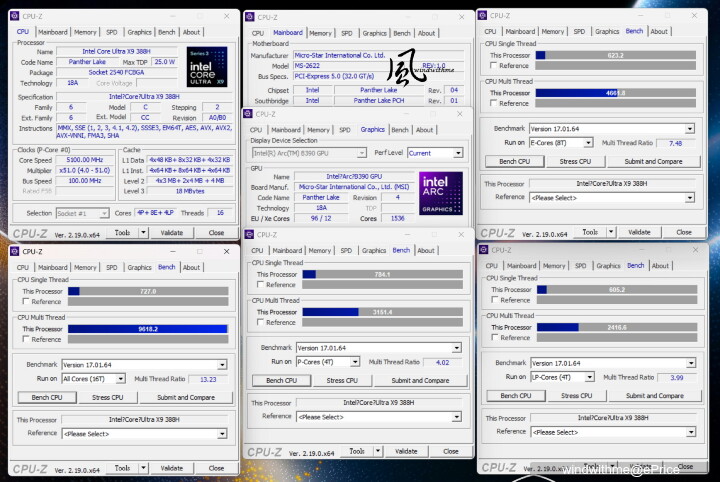720x482 pixels.
Task: Click the CPU-Z title icon of the LP-Cores bench window
Action: (483, 250)
